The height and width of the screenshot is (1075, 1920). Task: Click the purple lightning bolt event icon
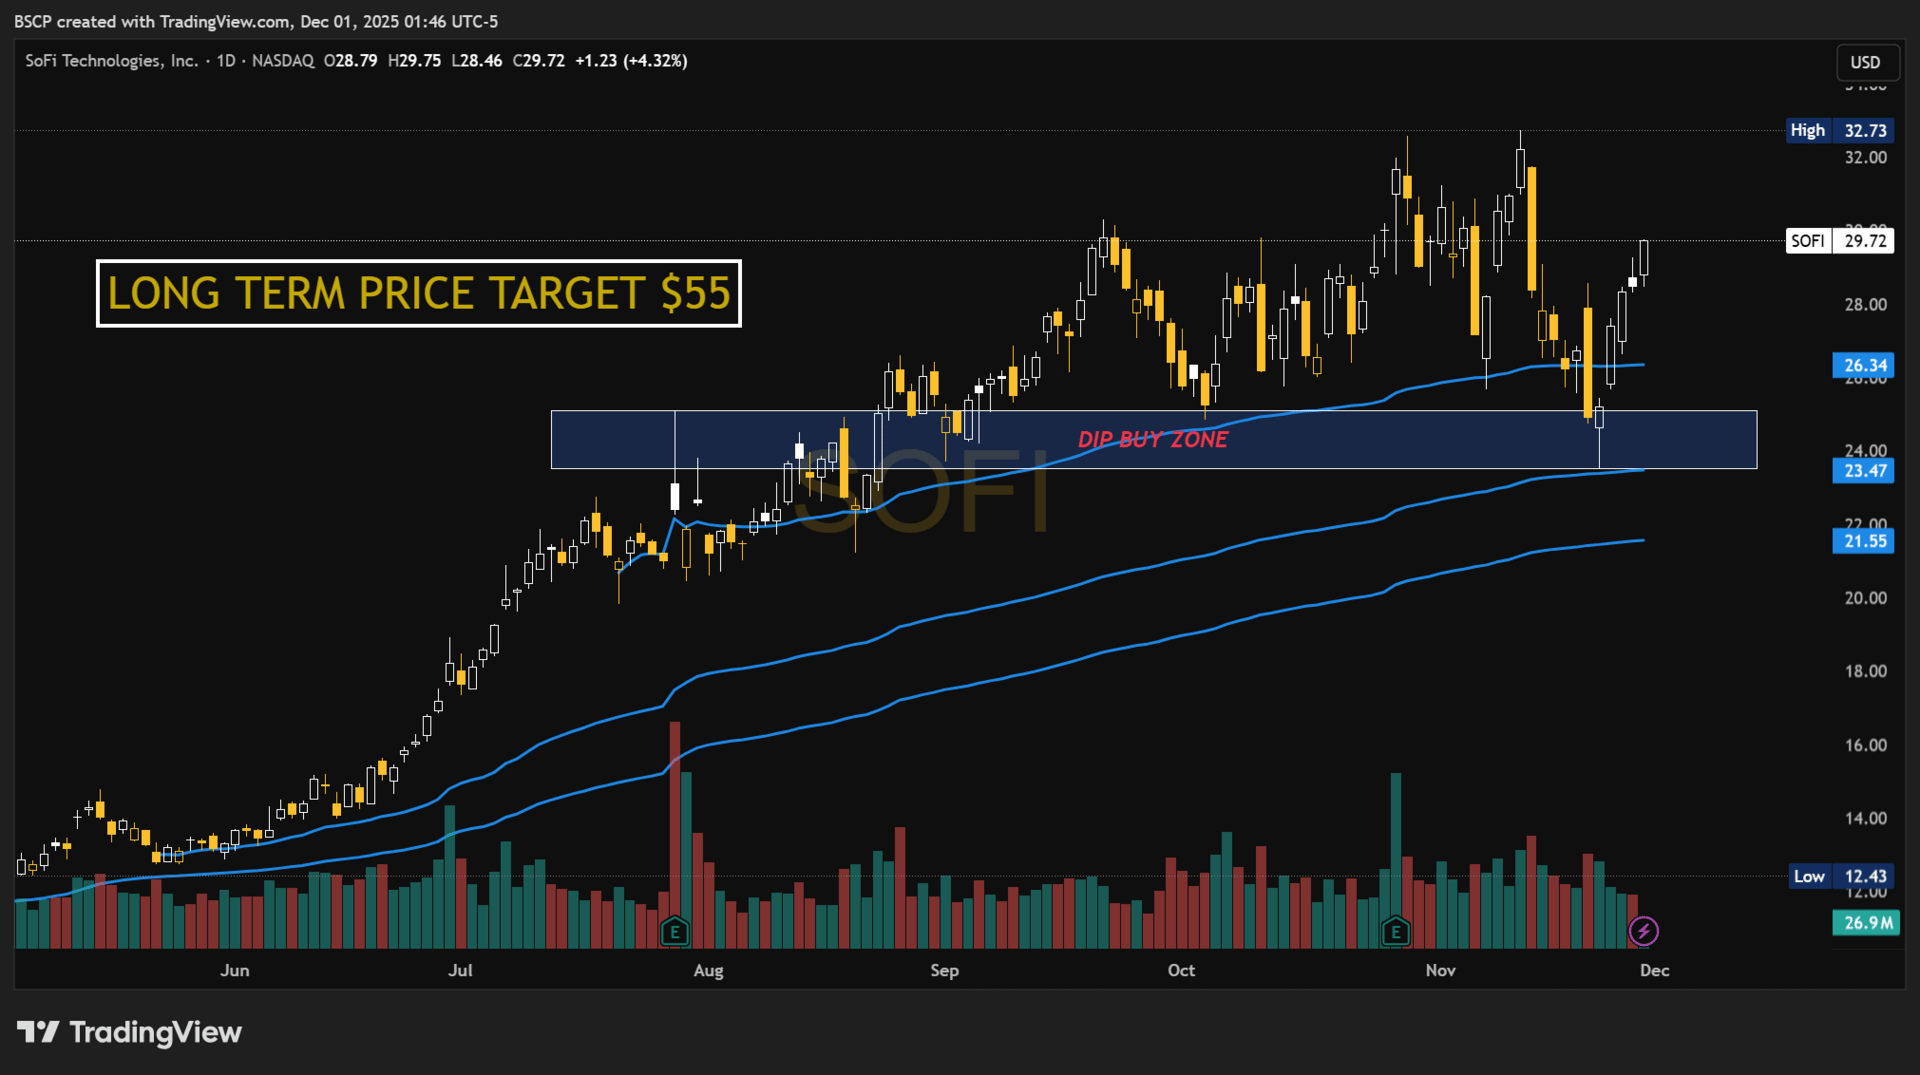click(x=1644, y=932)
